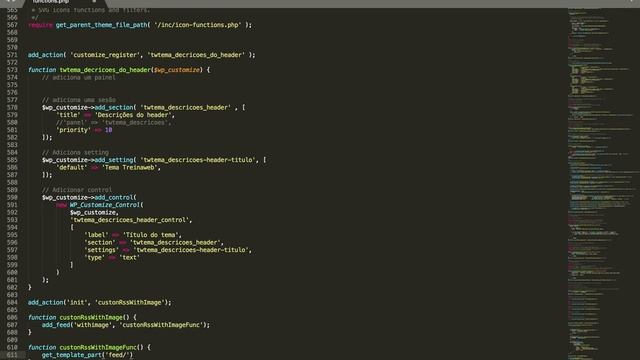Click the 'priority' key on line 581

coord(73,130)
